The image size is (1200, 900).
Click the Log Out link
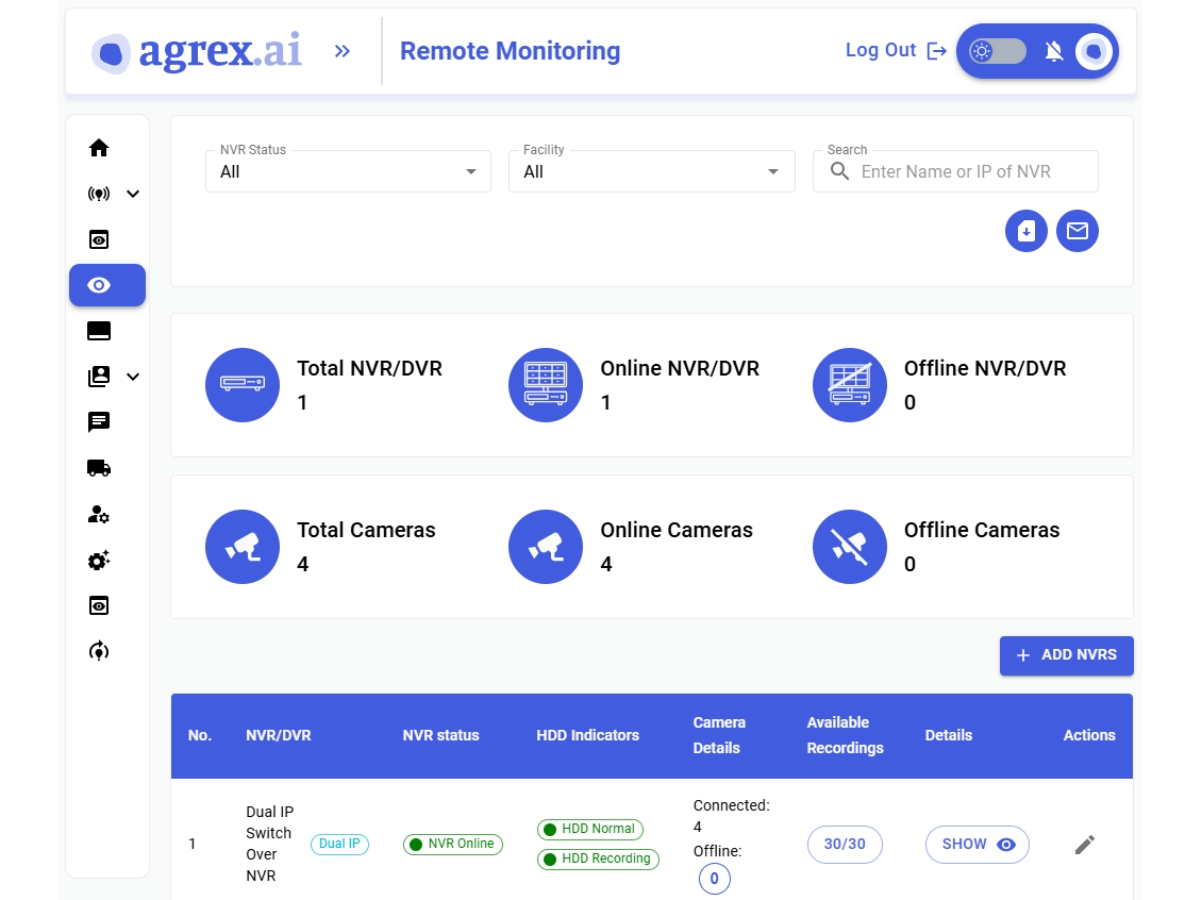pyautogui.click(x=896, y=50)
